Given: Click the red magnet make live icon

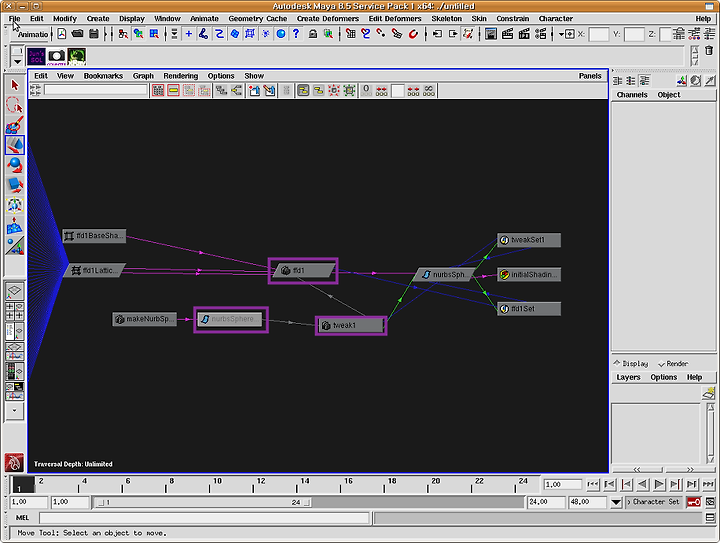Looking at the screenshot, I should point(413,34).
